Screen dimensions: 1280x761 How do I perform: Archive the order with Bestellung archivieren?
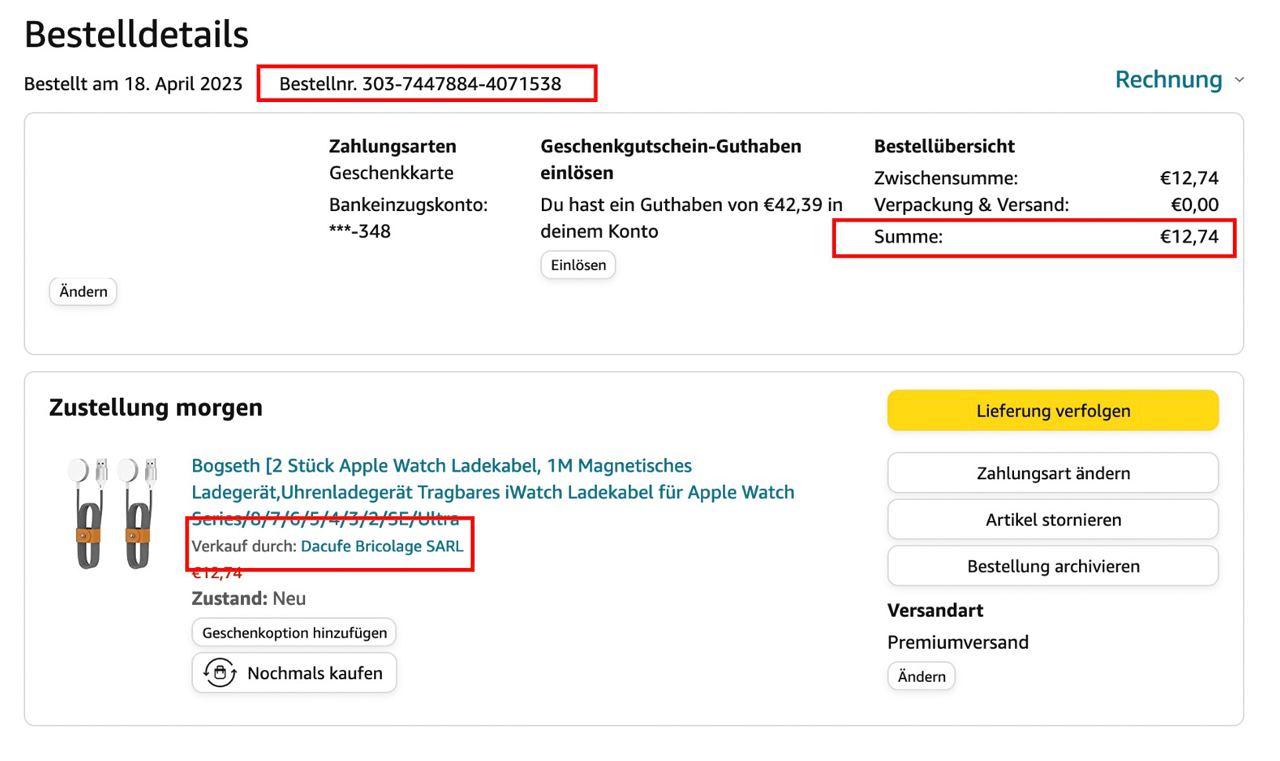pos(1052,566)
